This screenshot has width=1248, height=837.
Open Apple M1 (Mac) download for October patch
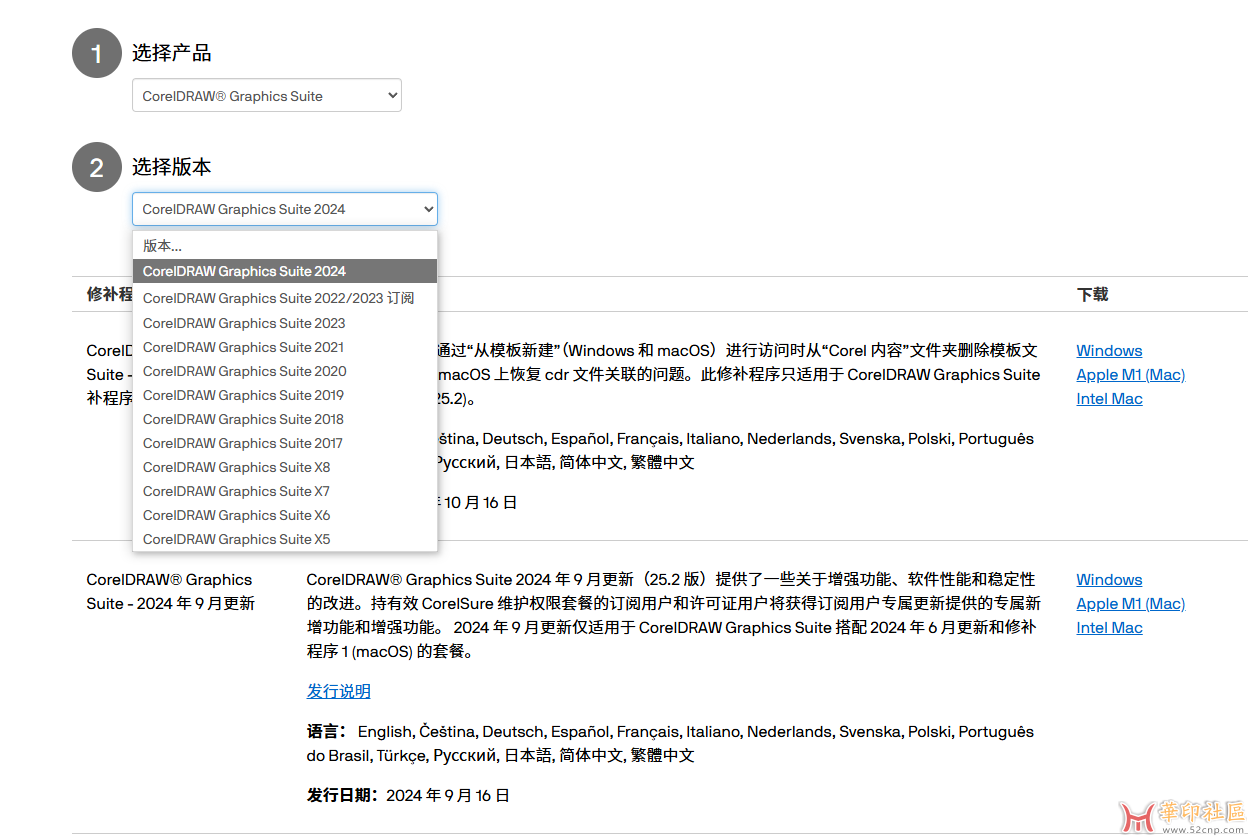point(1130,375)
